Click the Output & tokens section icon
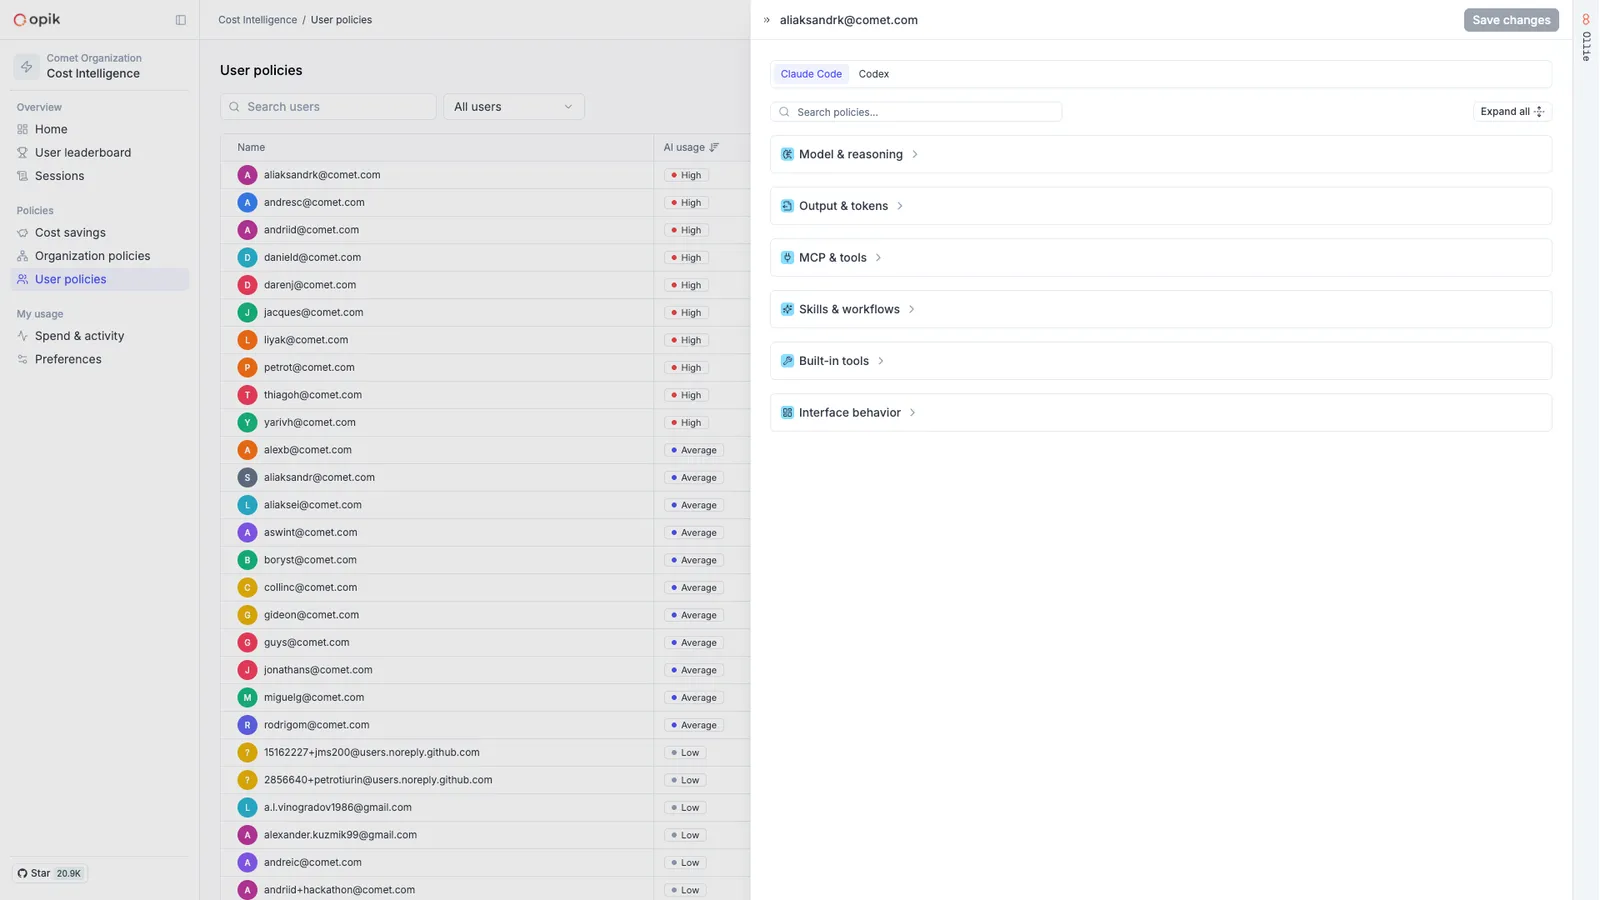This screenshot has width=1600, height=900. 787,206
